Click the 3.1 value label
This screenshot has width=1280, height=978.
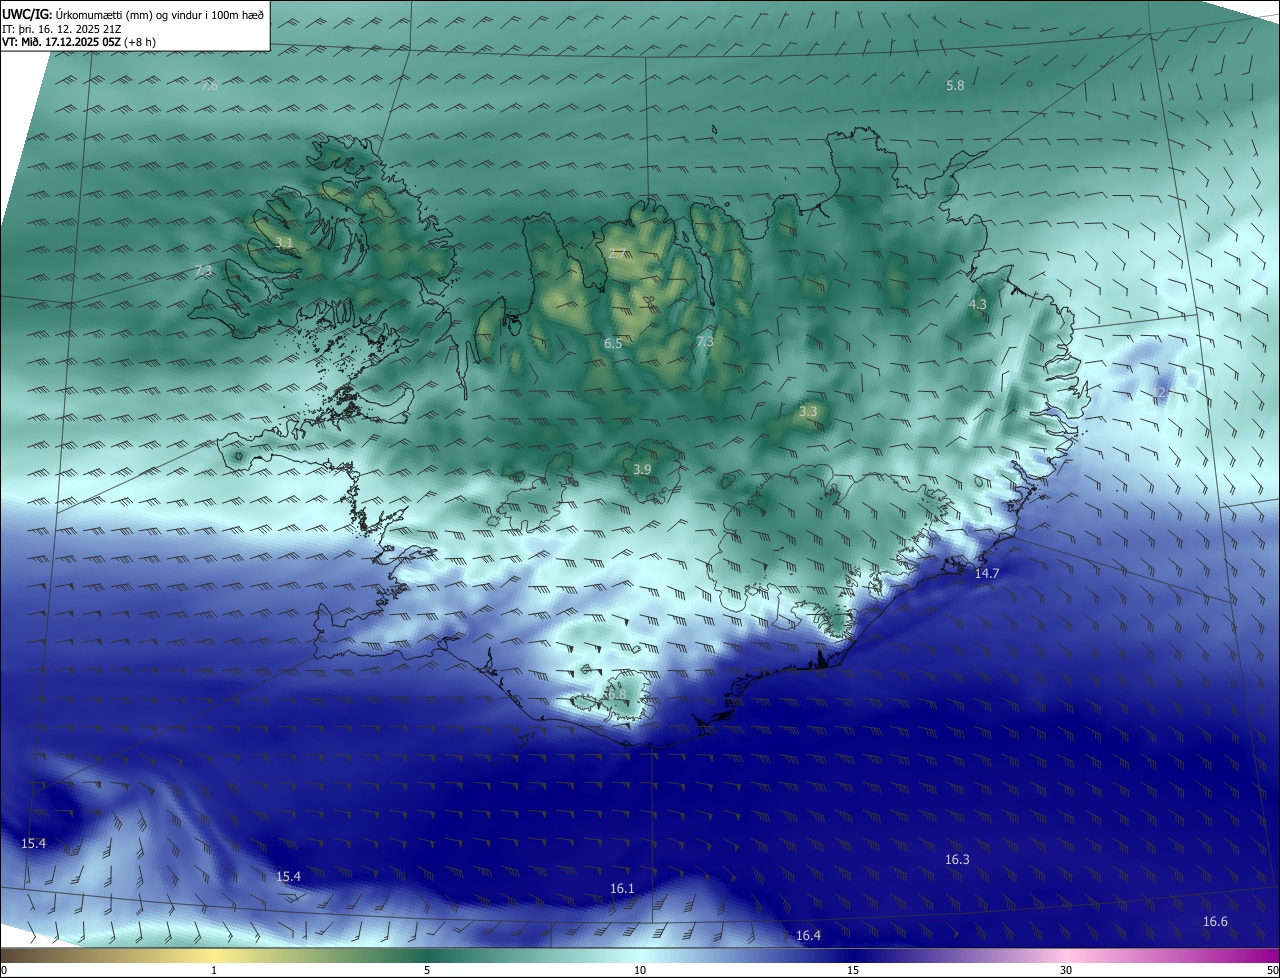284,243
